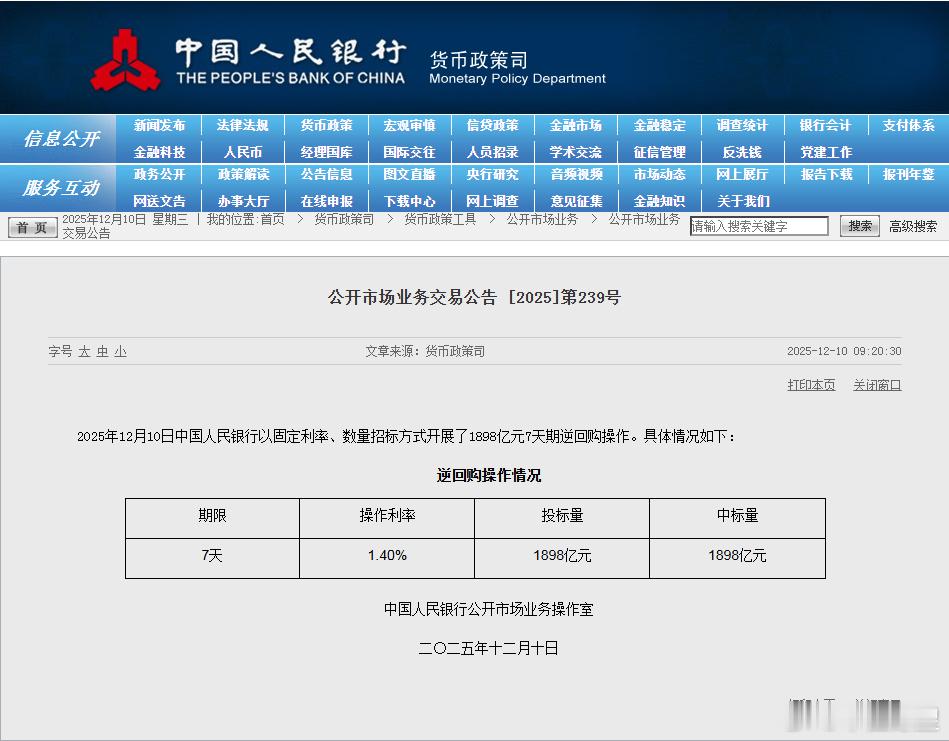This screenshot has width=949, height=741.
Task: Open the 调查统计 navigation item
Action: 742,126
